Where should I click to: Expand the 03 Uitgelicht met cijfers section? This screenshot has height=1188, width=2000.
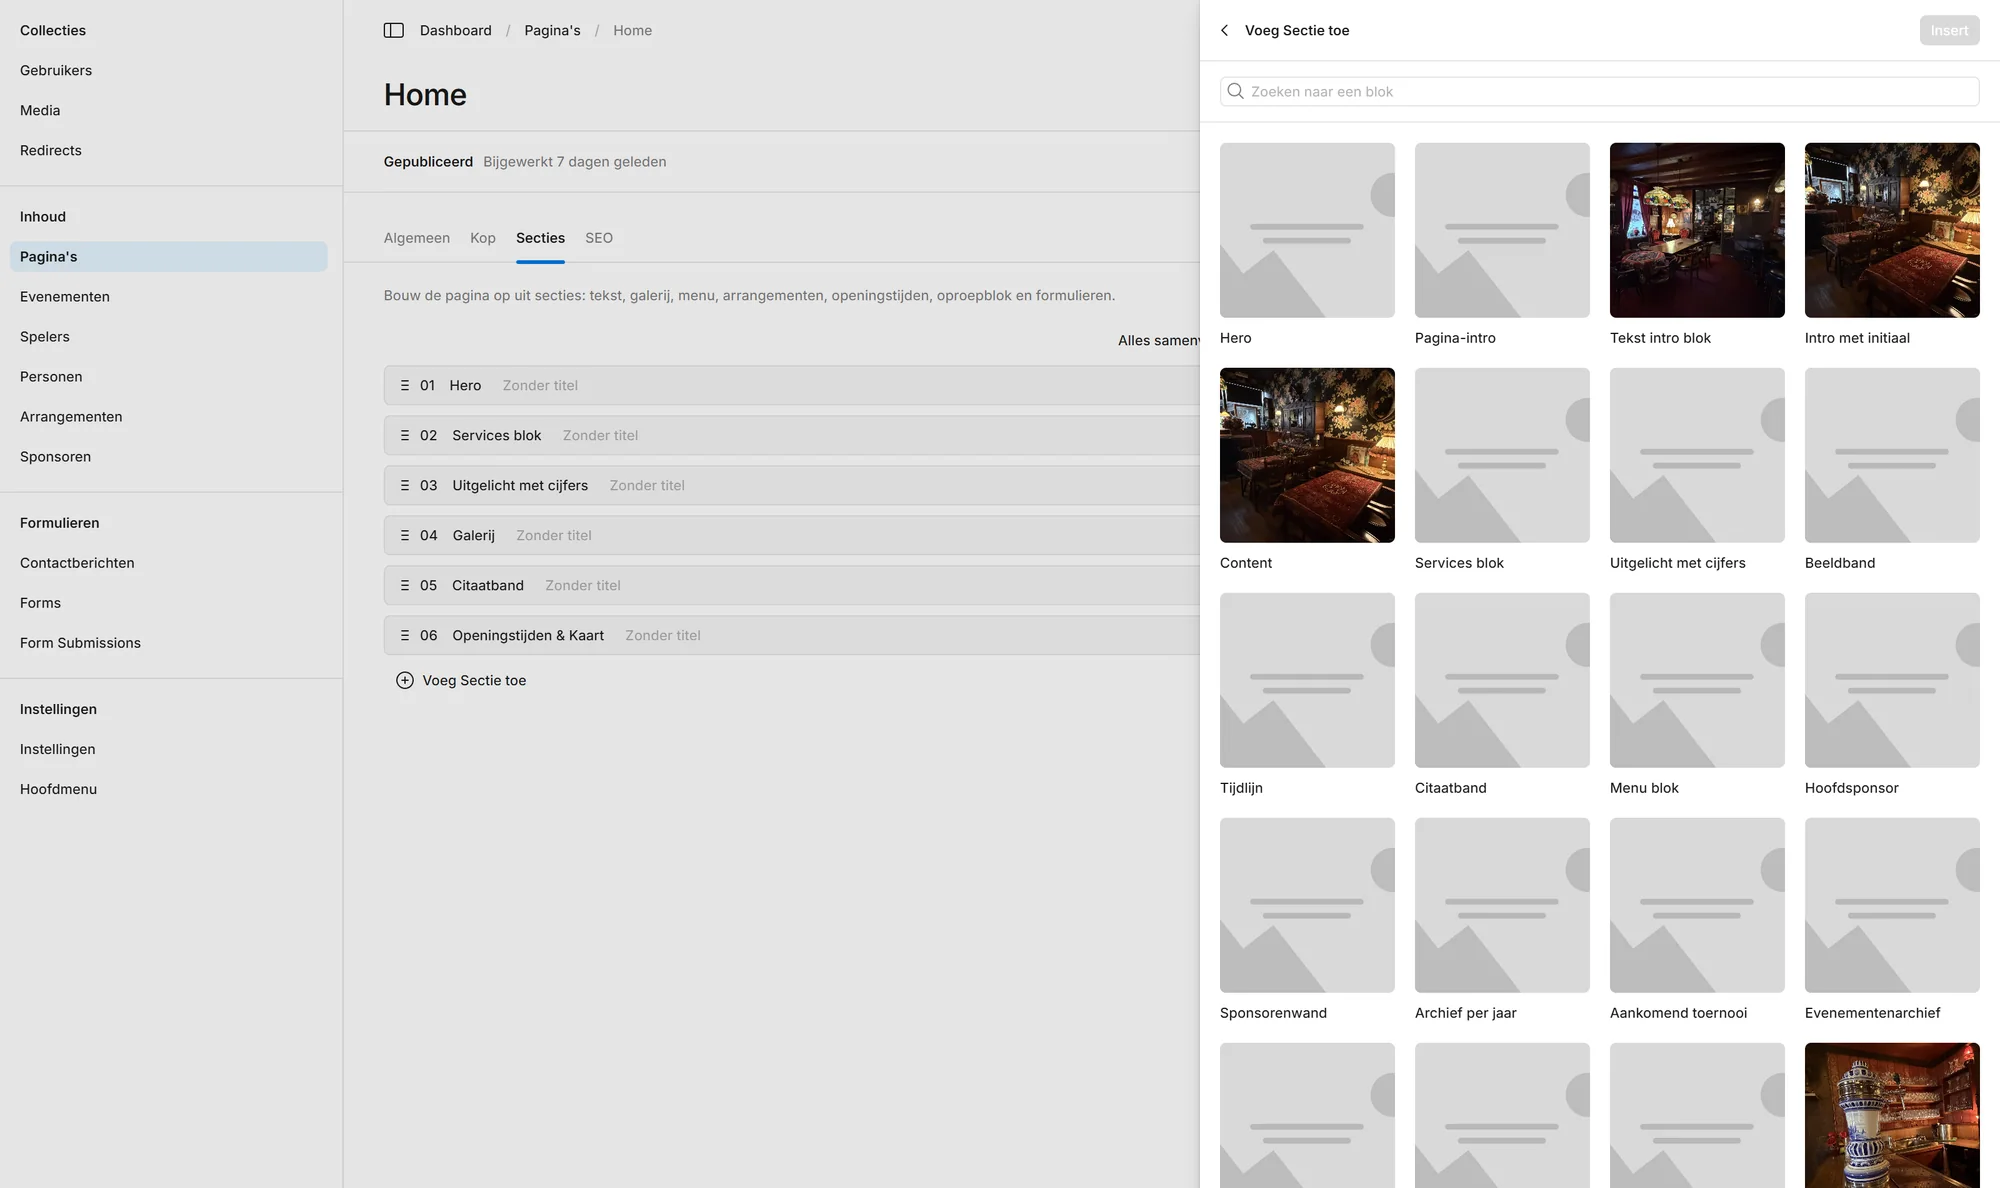tap(792, 485)
